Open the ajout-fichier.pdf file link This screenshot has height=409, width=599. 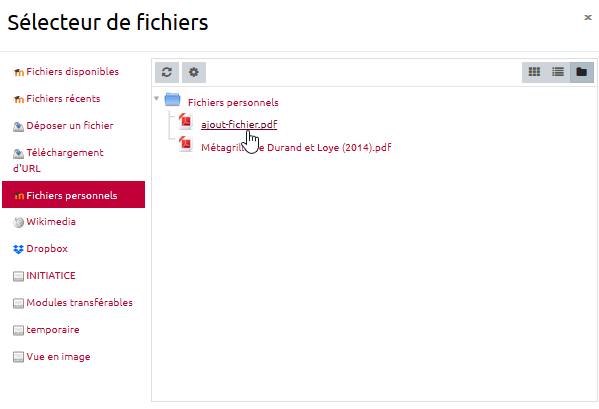pos(239,124)
